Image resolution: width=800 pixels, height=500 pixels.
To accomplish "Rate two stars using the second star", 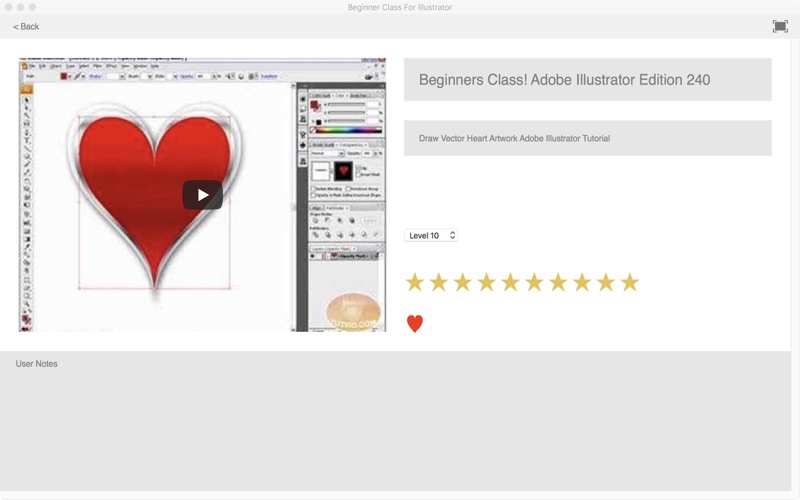I will click(x=439, y=282).
